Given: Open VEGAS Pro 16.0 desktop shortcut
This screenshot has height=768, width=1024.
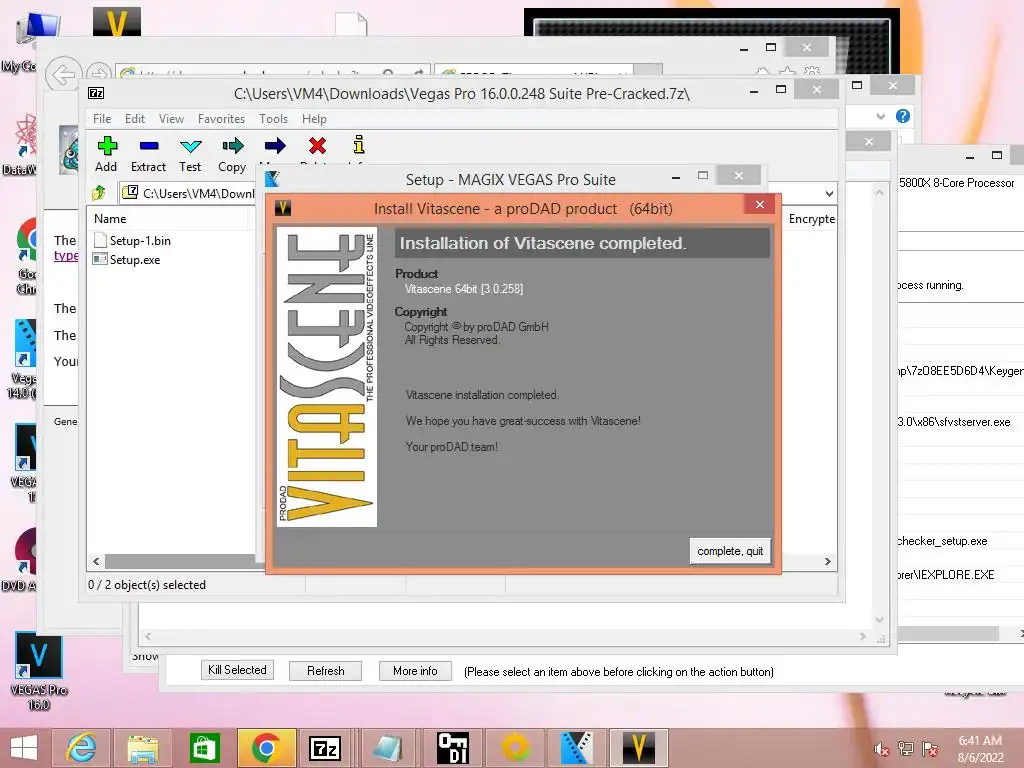Looking at the screenshot, I should tap(39, 671).
